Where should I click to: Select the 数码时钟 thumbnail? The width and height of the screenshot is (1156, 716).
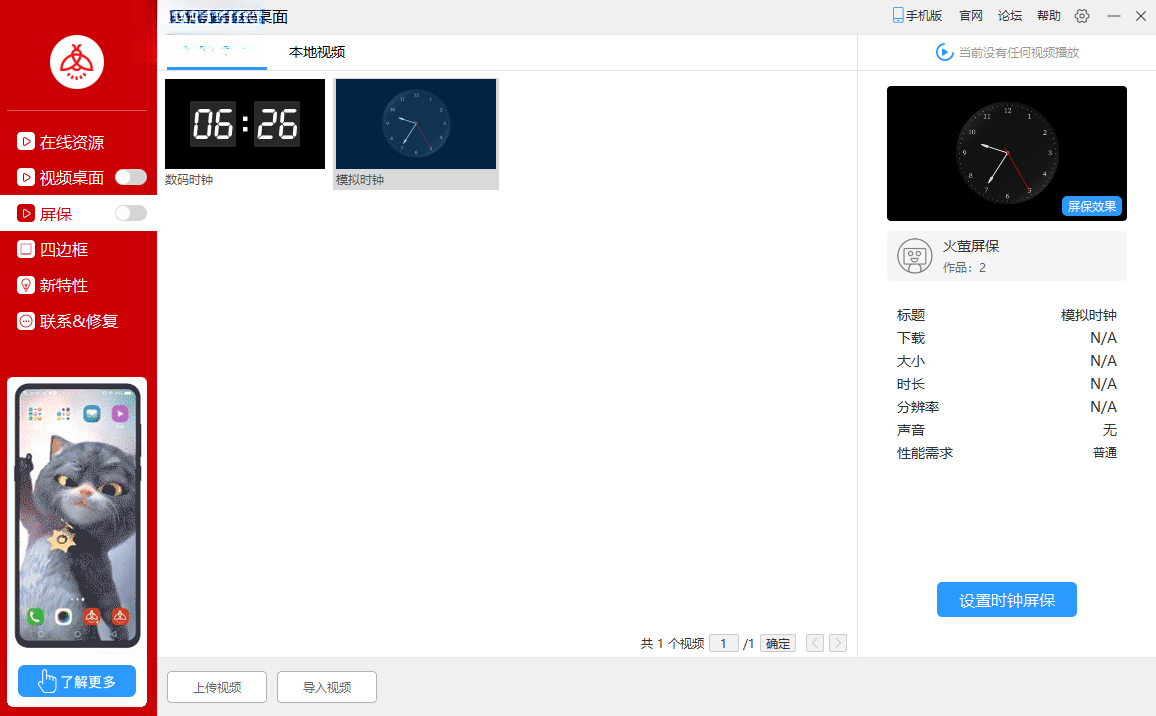click(245, 124)
